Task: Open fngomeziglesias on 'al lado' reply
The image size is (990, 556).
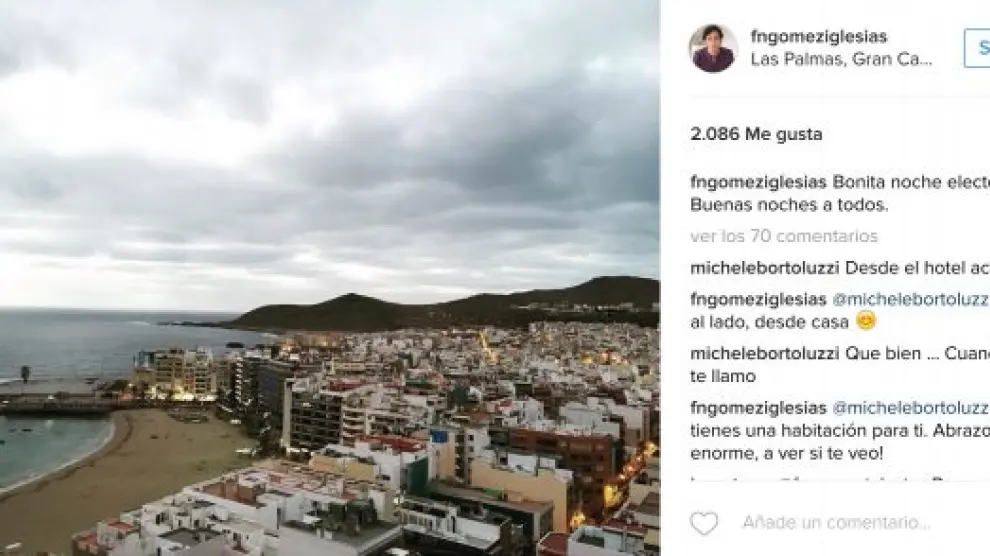Action: point(758,299)
